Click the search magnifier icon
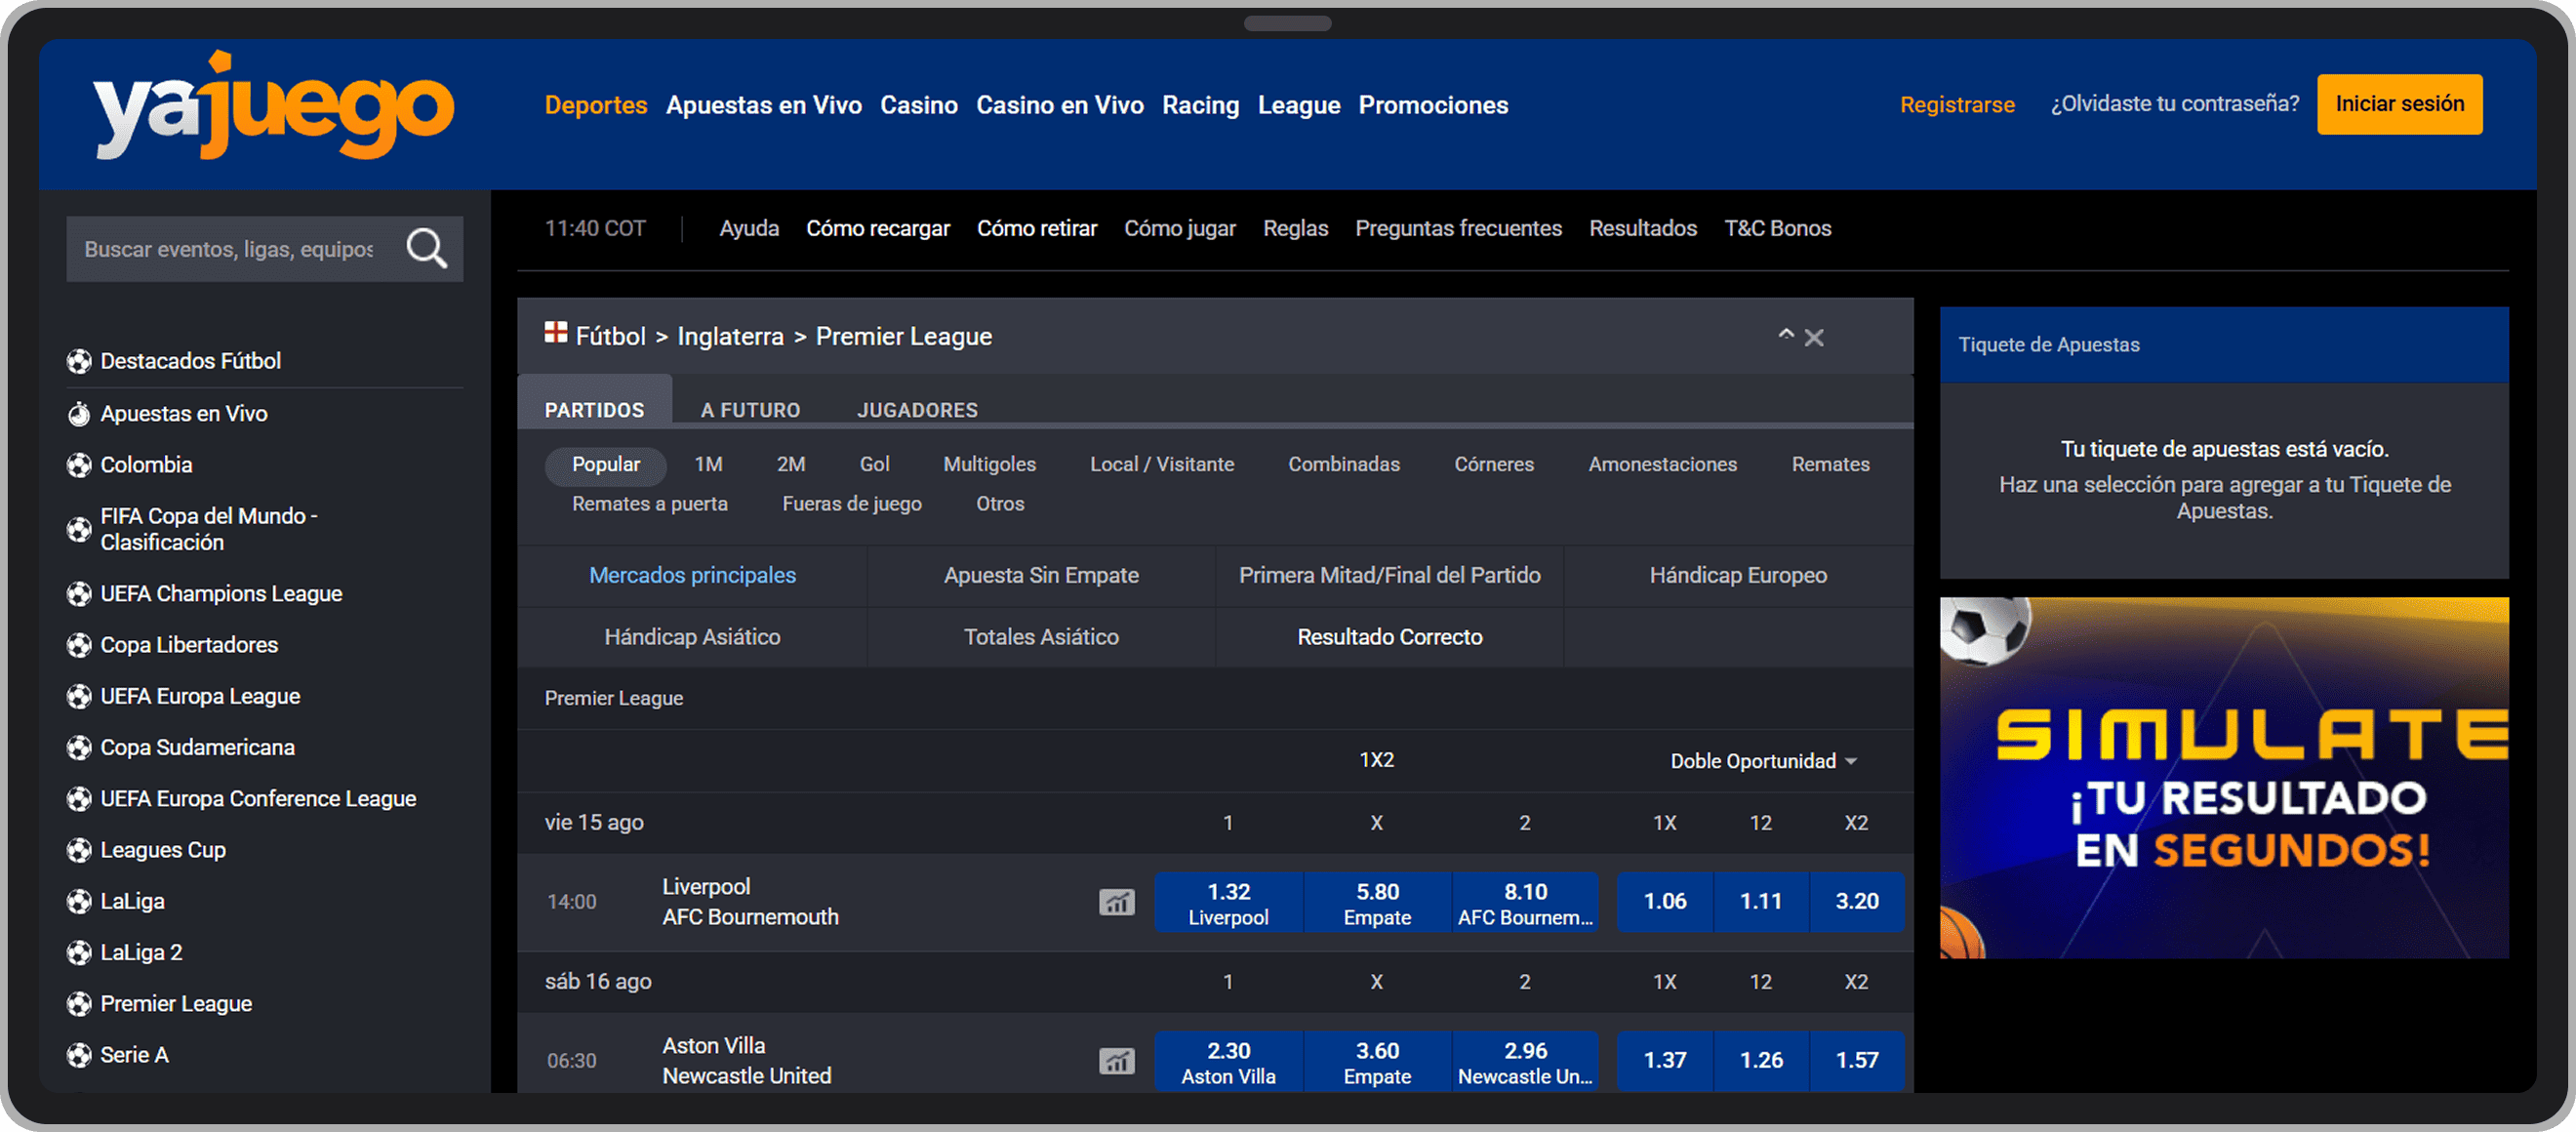Viewport: 2576px width, 1132px height. pos(426,248)
